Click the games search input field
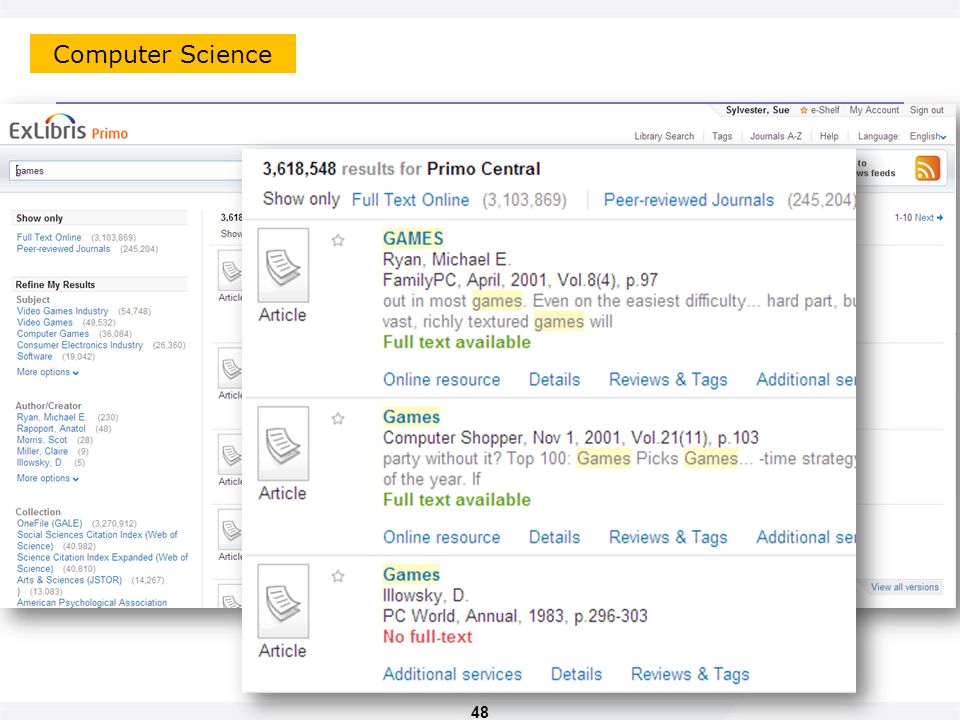This screenshot has width=960, height=720. 126,170
